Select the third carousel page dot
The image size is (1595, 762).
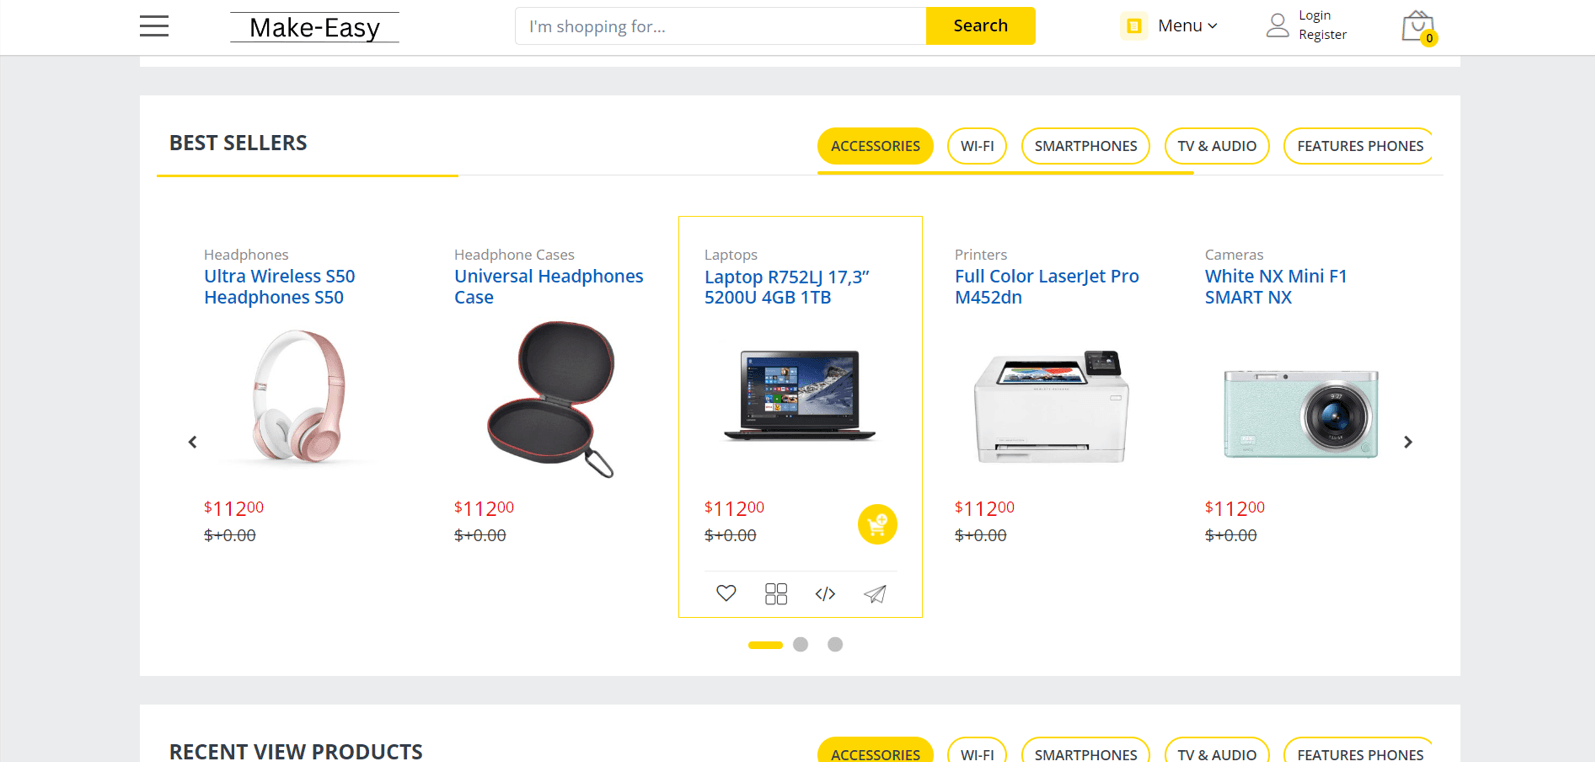coord(835,645)
